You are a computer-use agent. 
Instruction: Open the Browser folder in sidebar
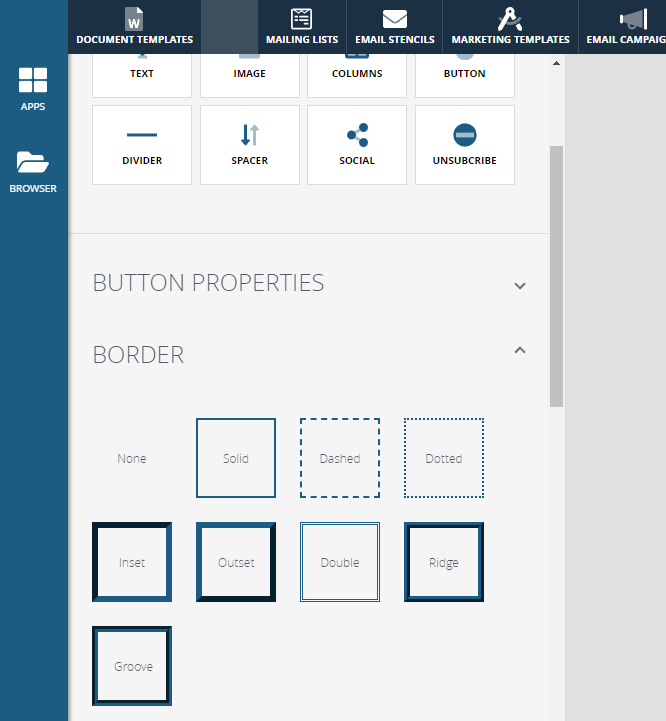33,171
